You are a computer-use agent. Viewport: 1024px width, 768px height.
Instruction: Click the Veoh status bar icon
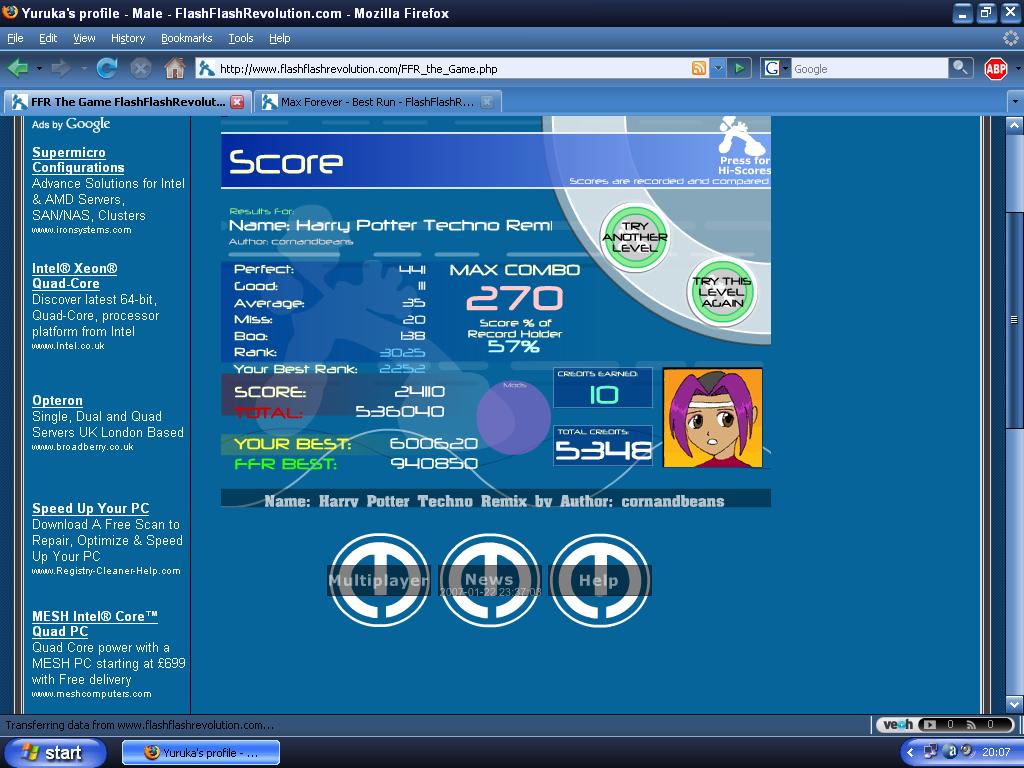point(897,724)
